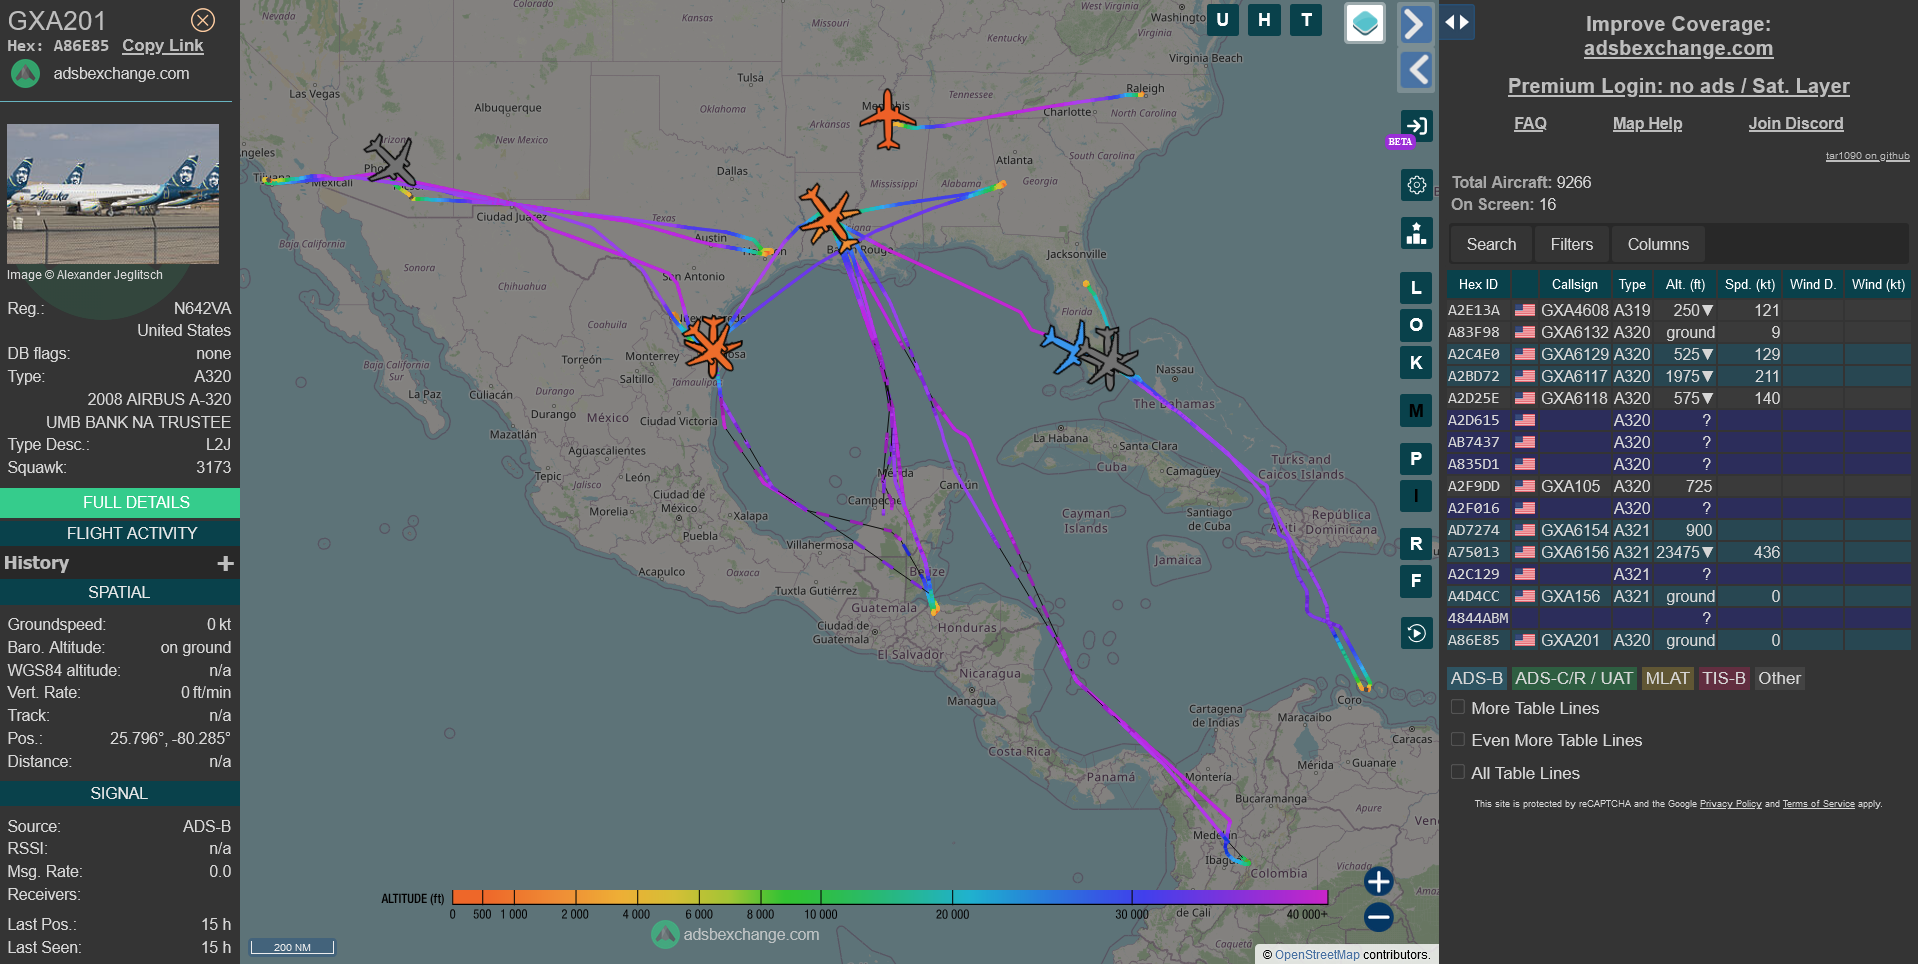
Task: Toggle the L map button
Action: [x=1416, y=288]
